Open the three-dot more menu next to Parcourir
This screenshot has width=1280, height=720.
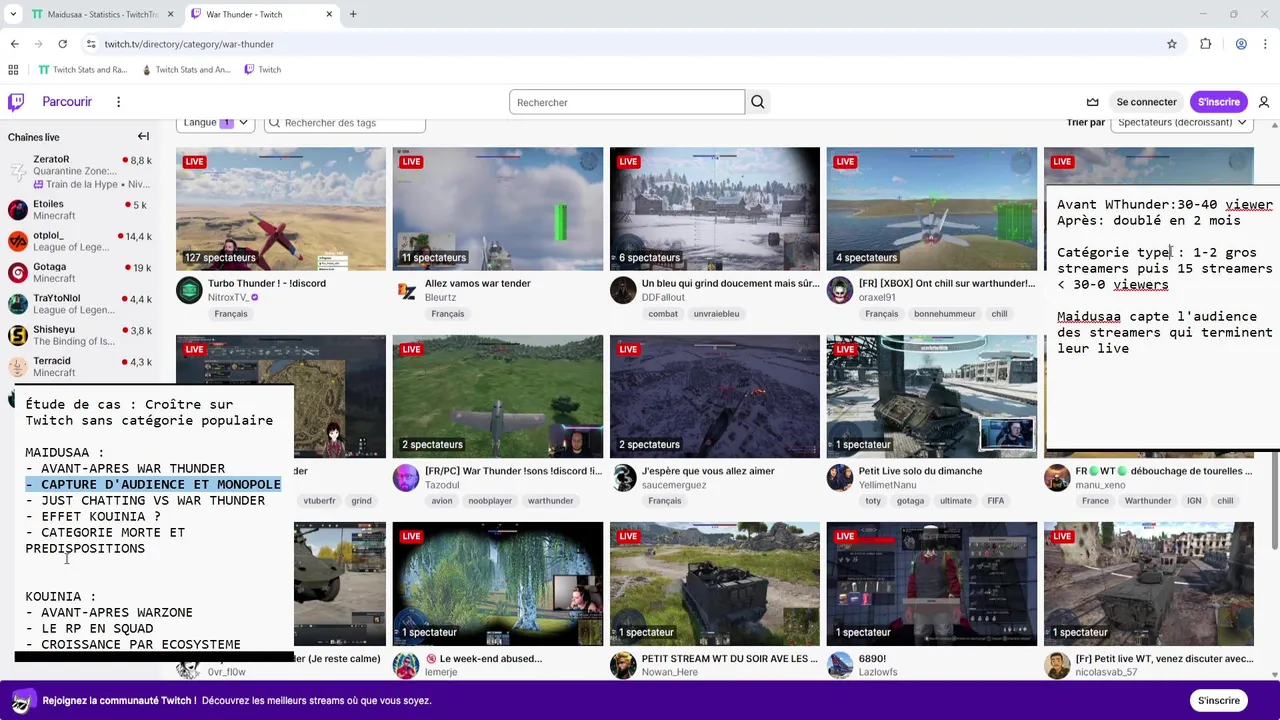118,102
